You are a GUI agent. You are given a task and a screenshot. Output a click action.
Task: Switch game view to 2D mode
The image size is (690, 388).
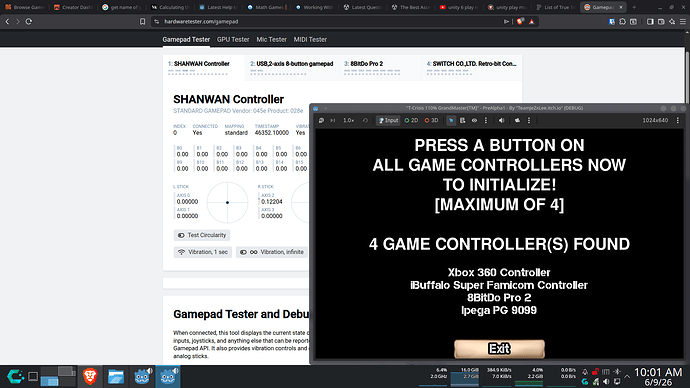[x=411, y=120]
